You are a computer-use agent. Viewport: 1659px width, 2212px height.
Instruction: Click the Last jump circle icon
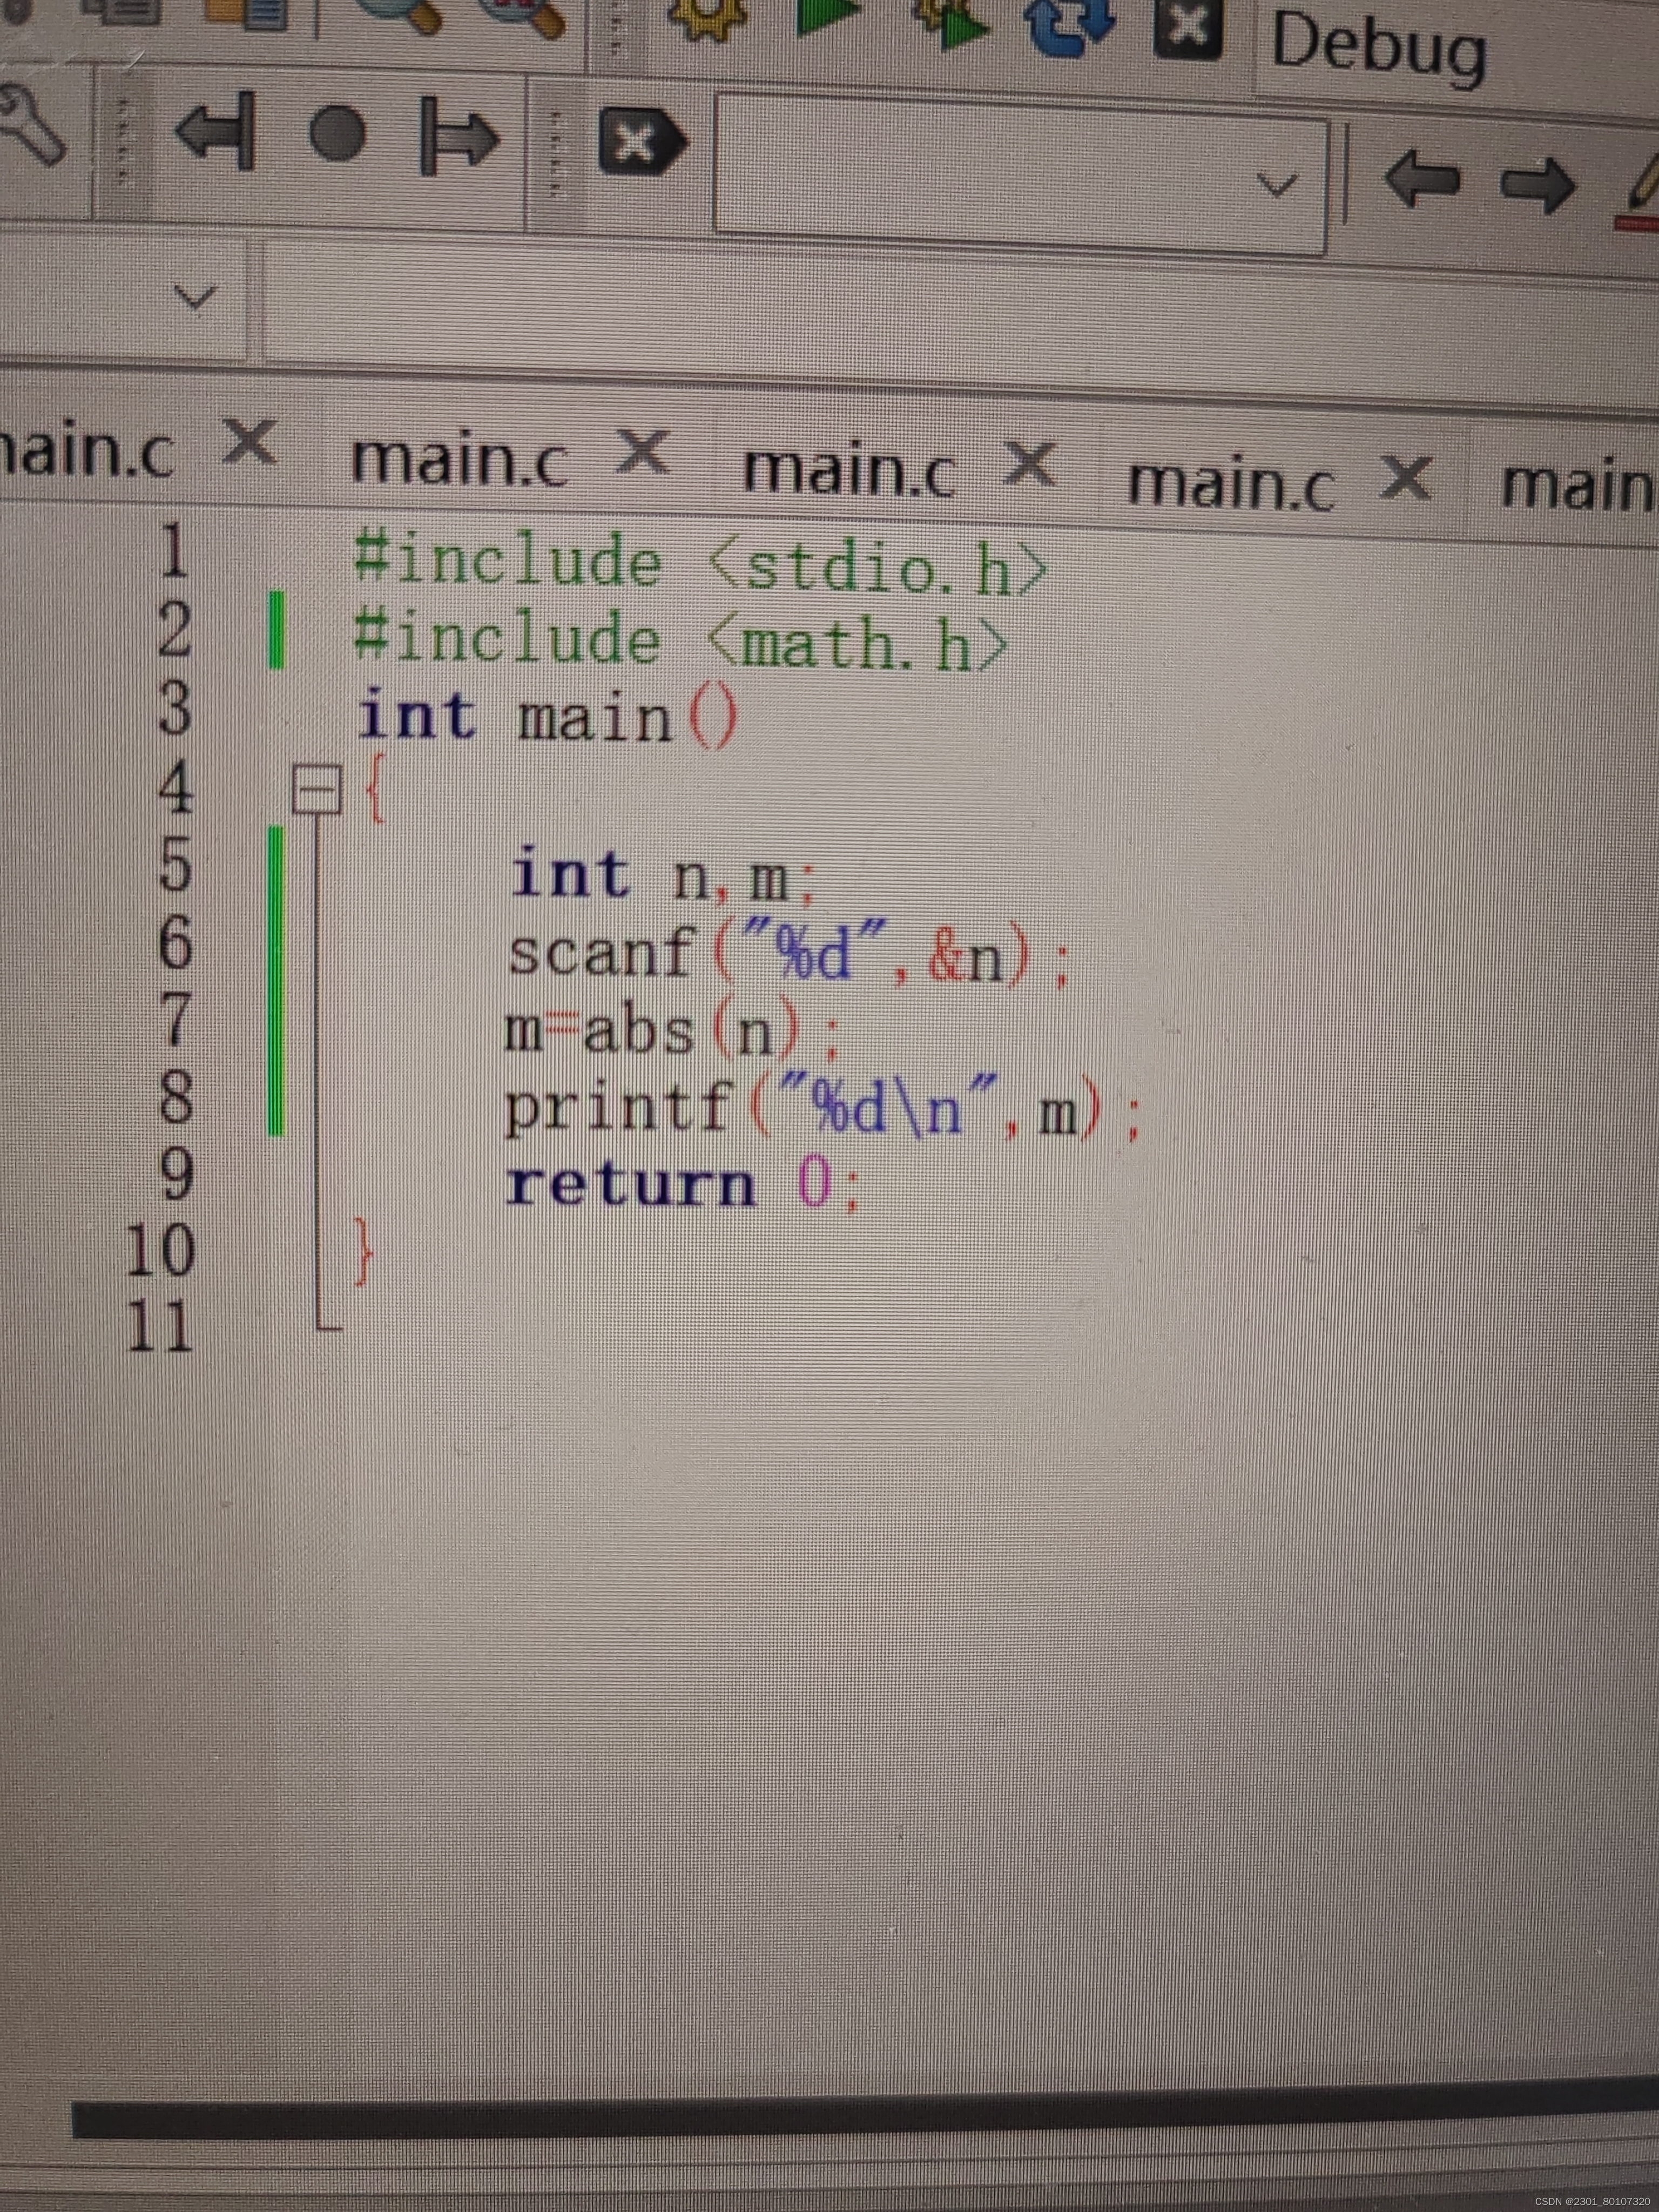coord(337,134)
